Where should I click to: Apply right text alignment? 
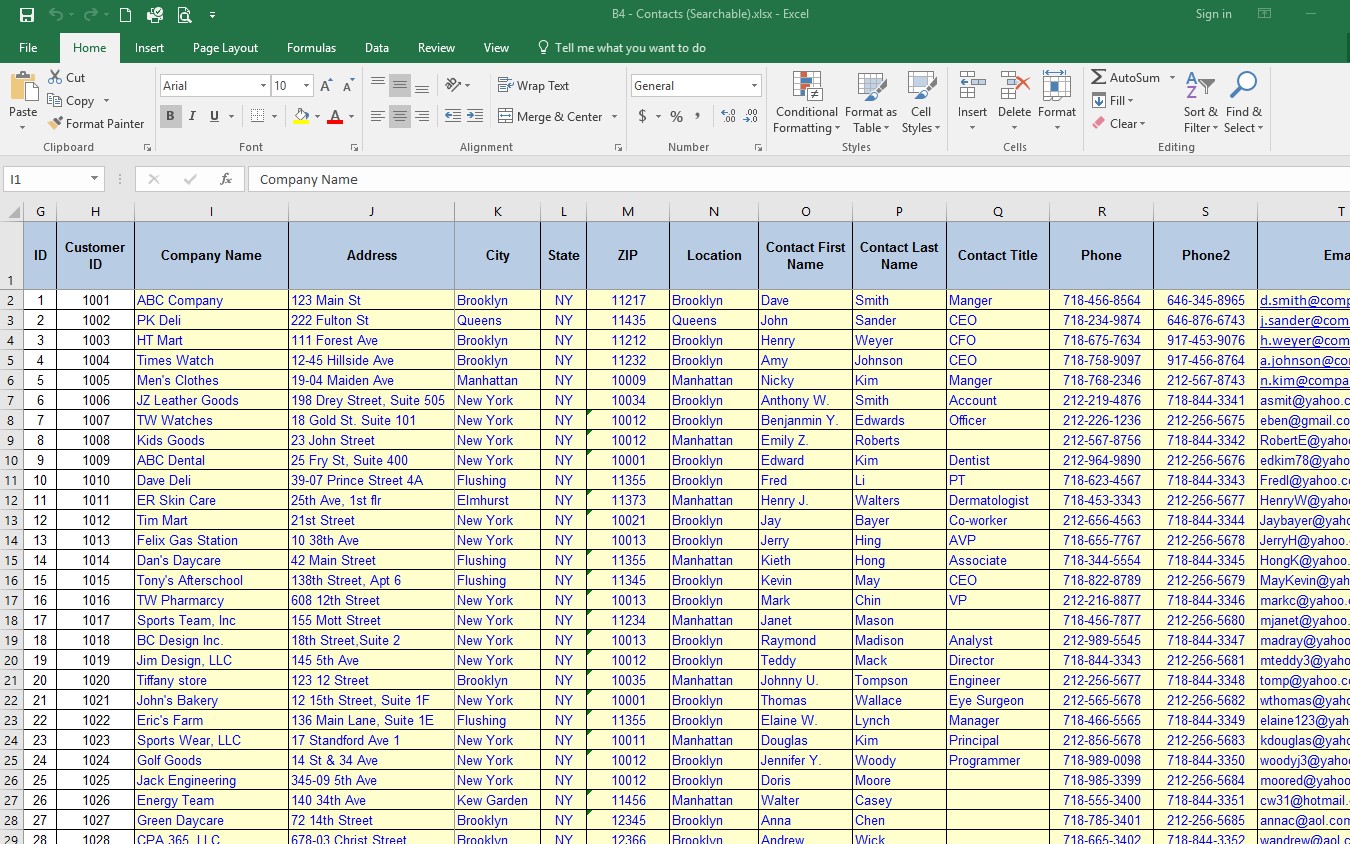click(422, 117)
